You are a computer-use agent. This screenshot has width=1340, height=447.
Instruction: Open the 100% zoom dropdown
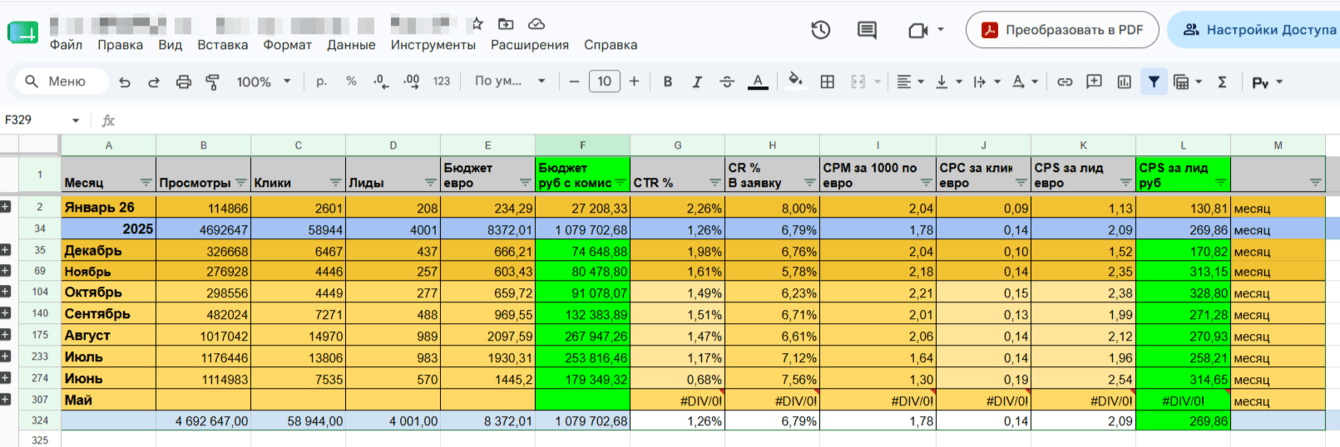point(264,82)
